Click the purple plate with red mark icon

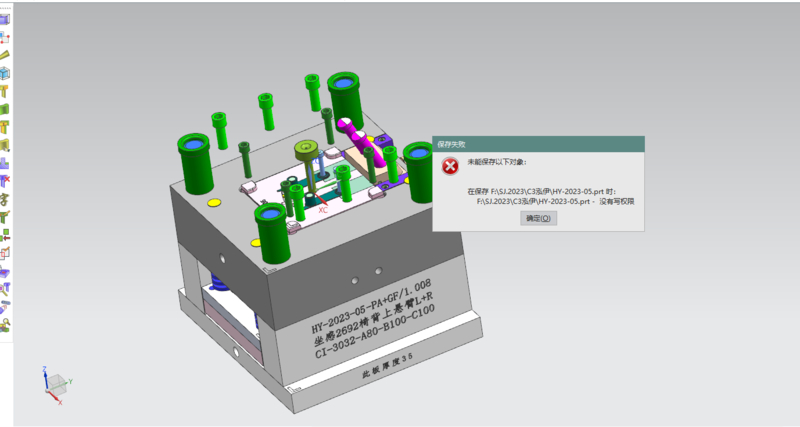(5, 271)
